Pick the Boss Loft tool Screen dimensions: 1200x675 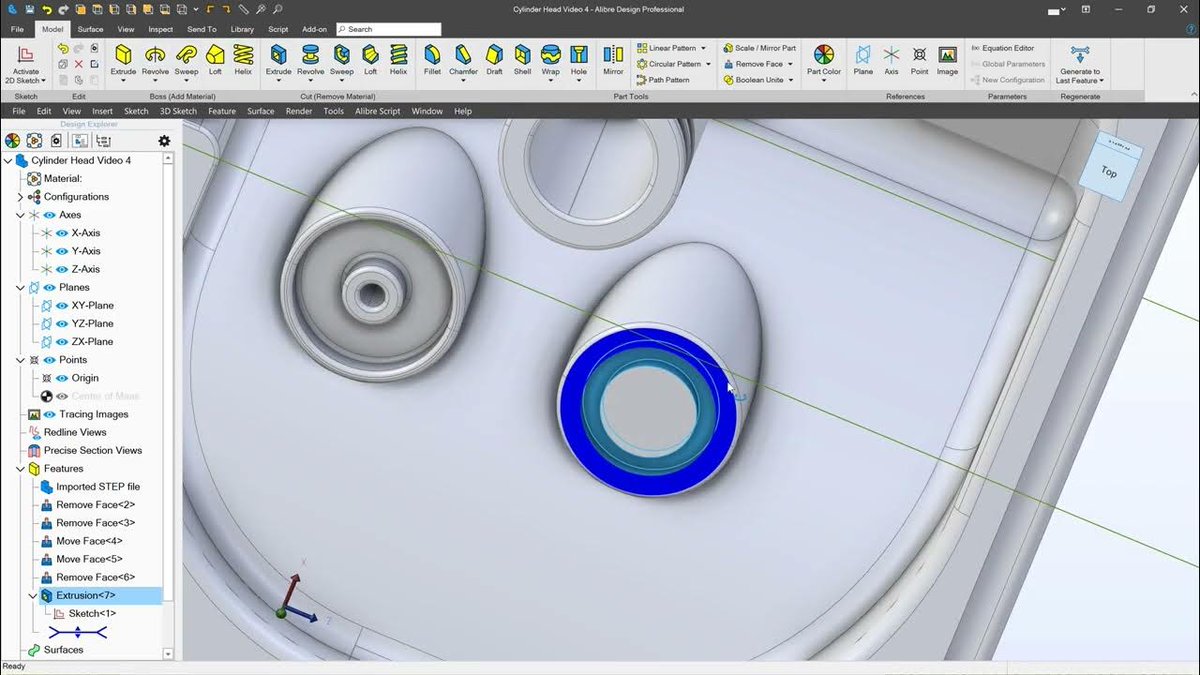pyautogui.click(x=215, y=60)
